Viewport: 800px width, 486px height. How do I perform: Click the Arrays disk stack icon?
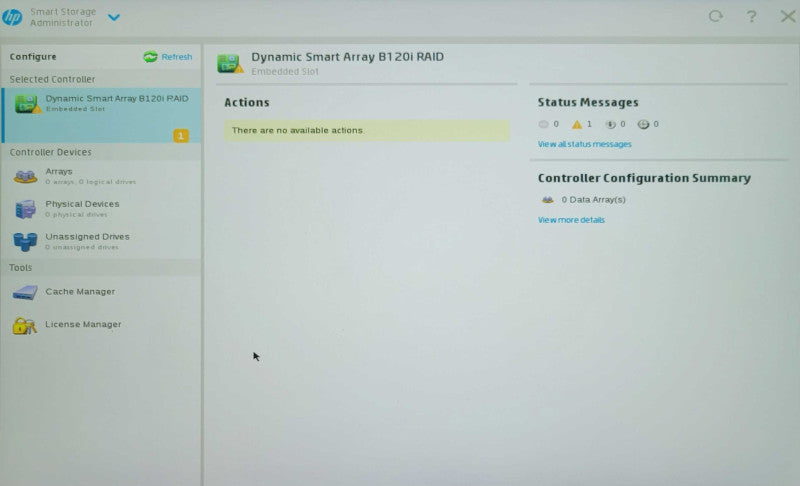pyautogui.click(x=25, y=176)
